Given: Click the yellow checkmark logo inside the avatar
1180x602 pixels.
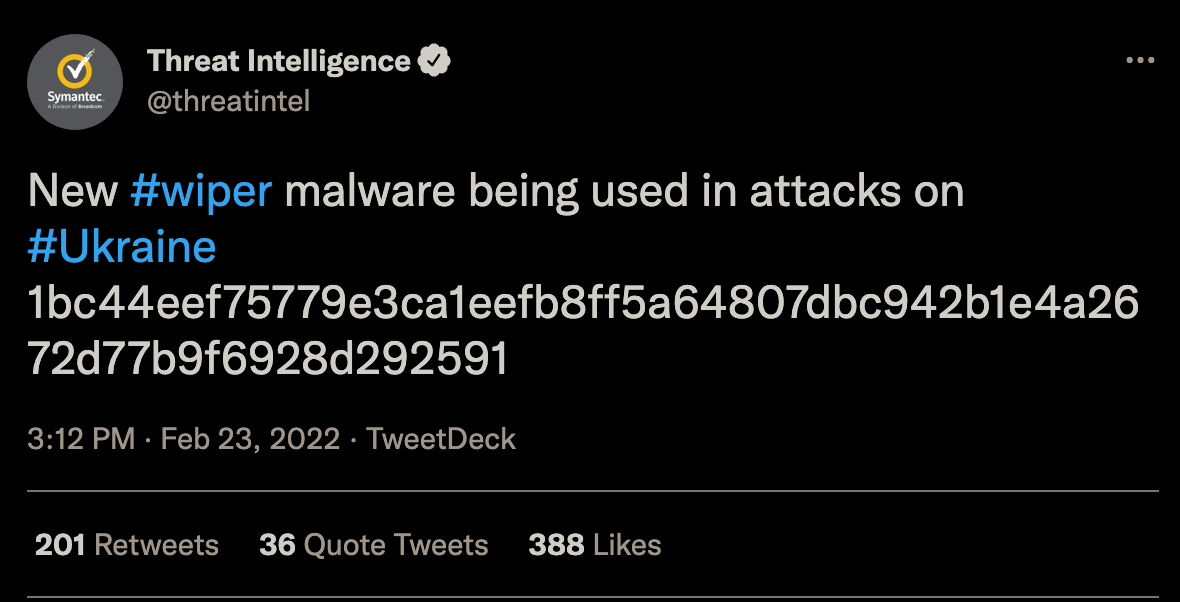Looking at the screenshot, I should tap(75, 72).
